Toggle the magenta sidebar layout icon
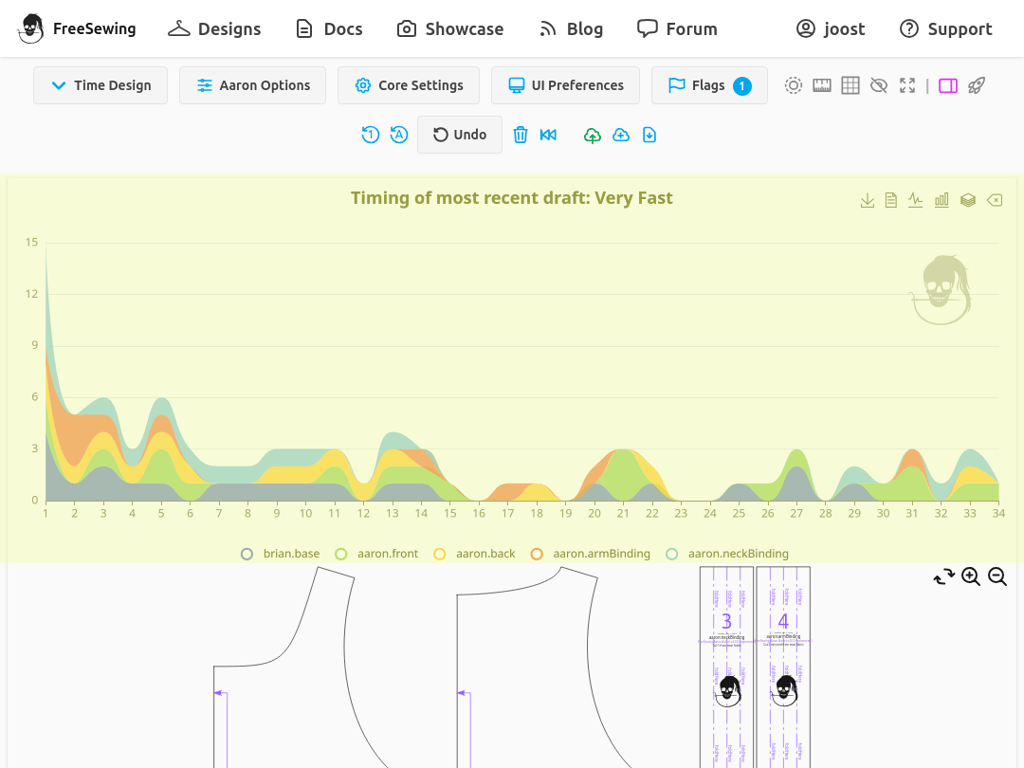 point(948,86)
